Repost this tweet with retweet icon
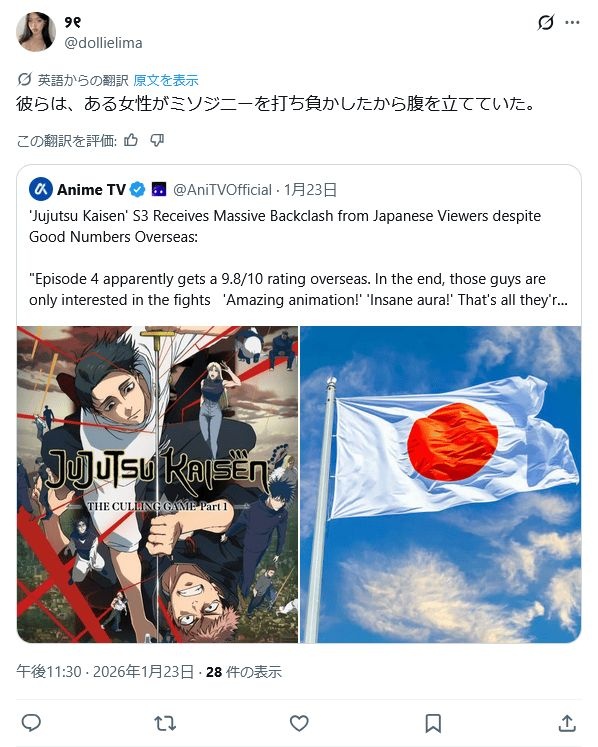The height and width of the screenshot is (747, 598). click(165, 723)
